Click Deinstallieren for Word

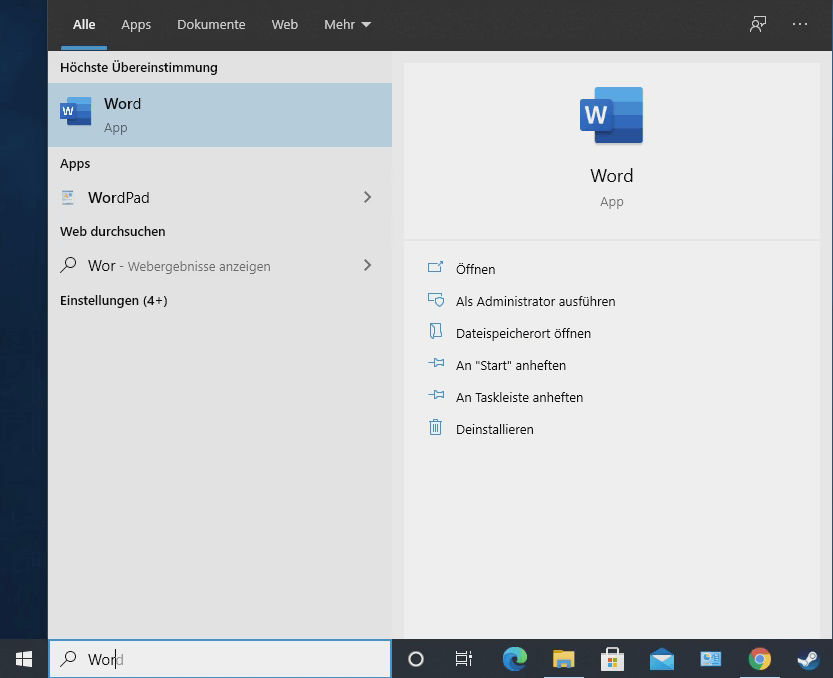click(494, 429)
